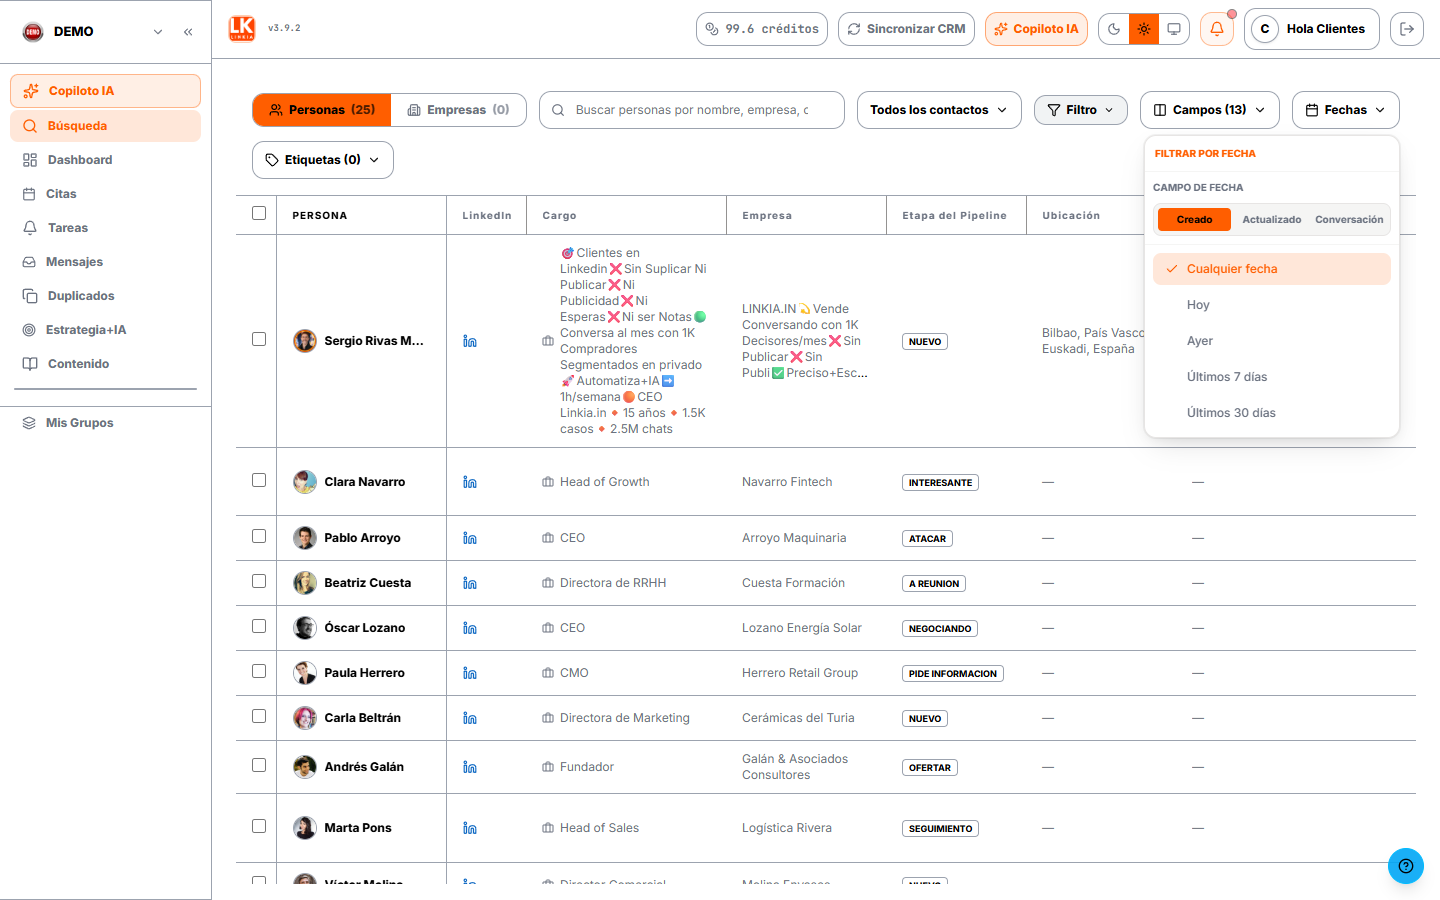Click the contact search input field
1440x900 pixels.
click(692, 110)
